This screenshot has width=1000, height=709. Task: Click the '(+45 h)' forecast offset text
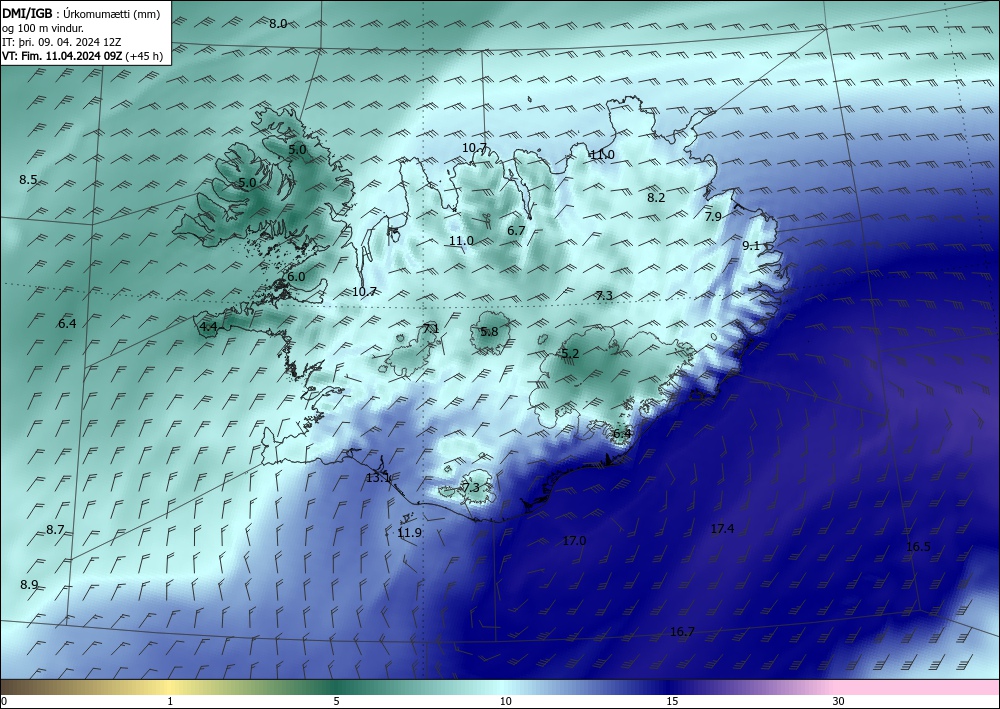click(x=145, y=56)
